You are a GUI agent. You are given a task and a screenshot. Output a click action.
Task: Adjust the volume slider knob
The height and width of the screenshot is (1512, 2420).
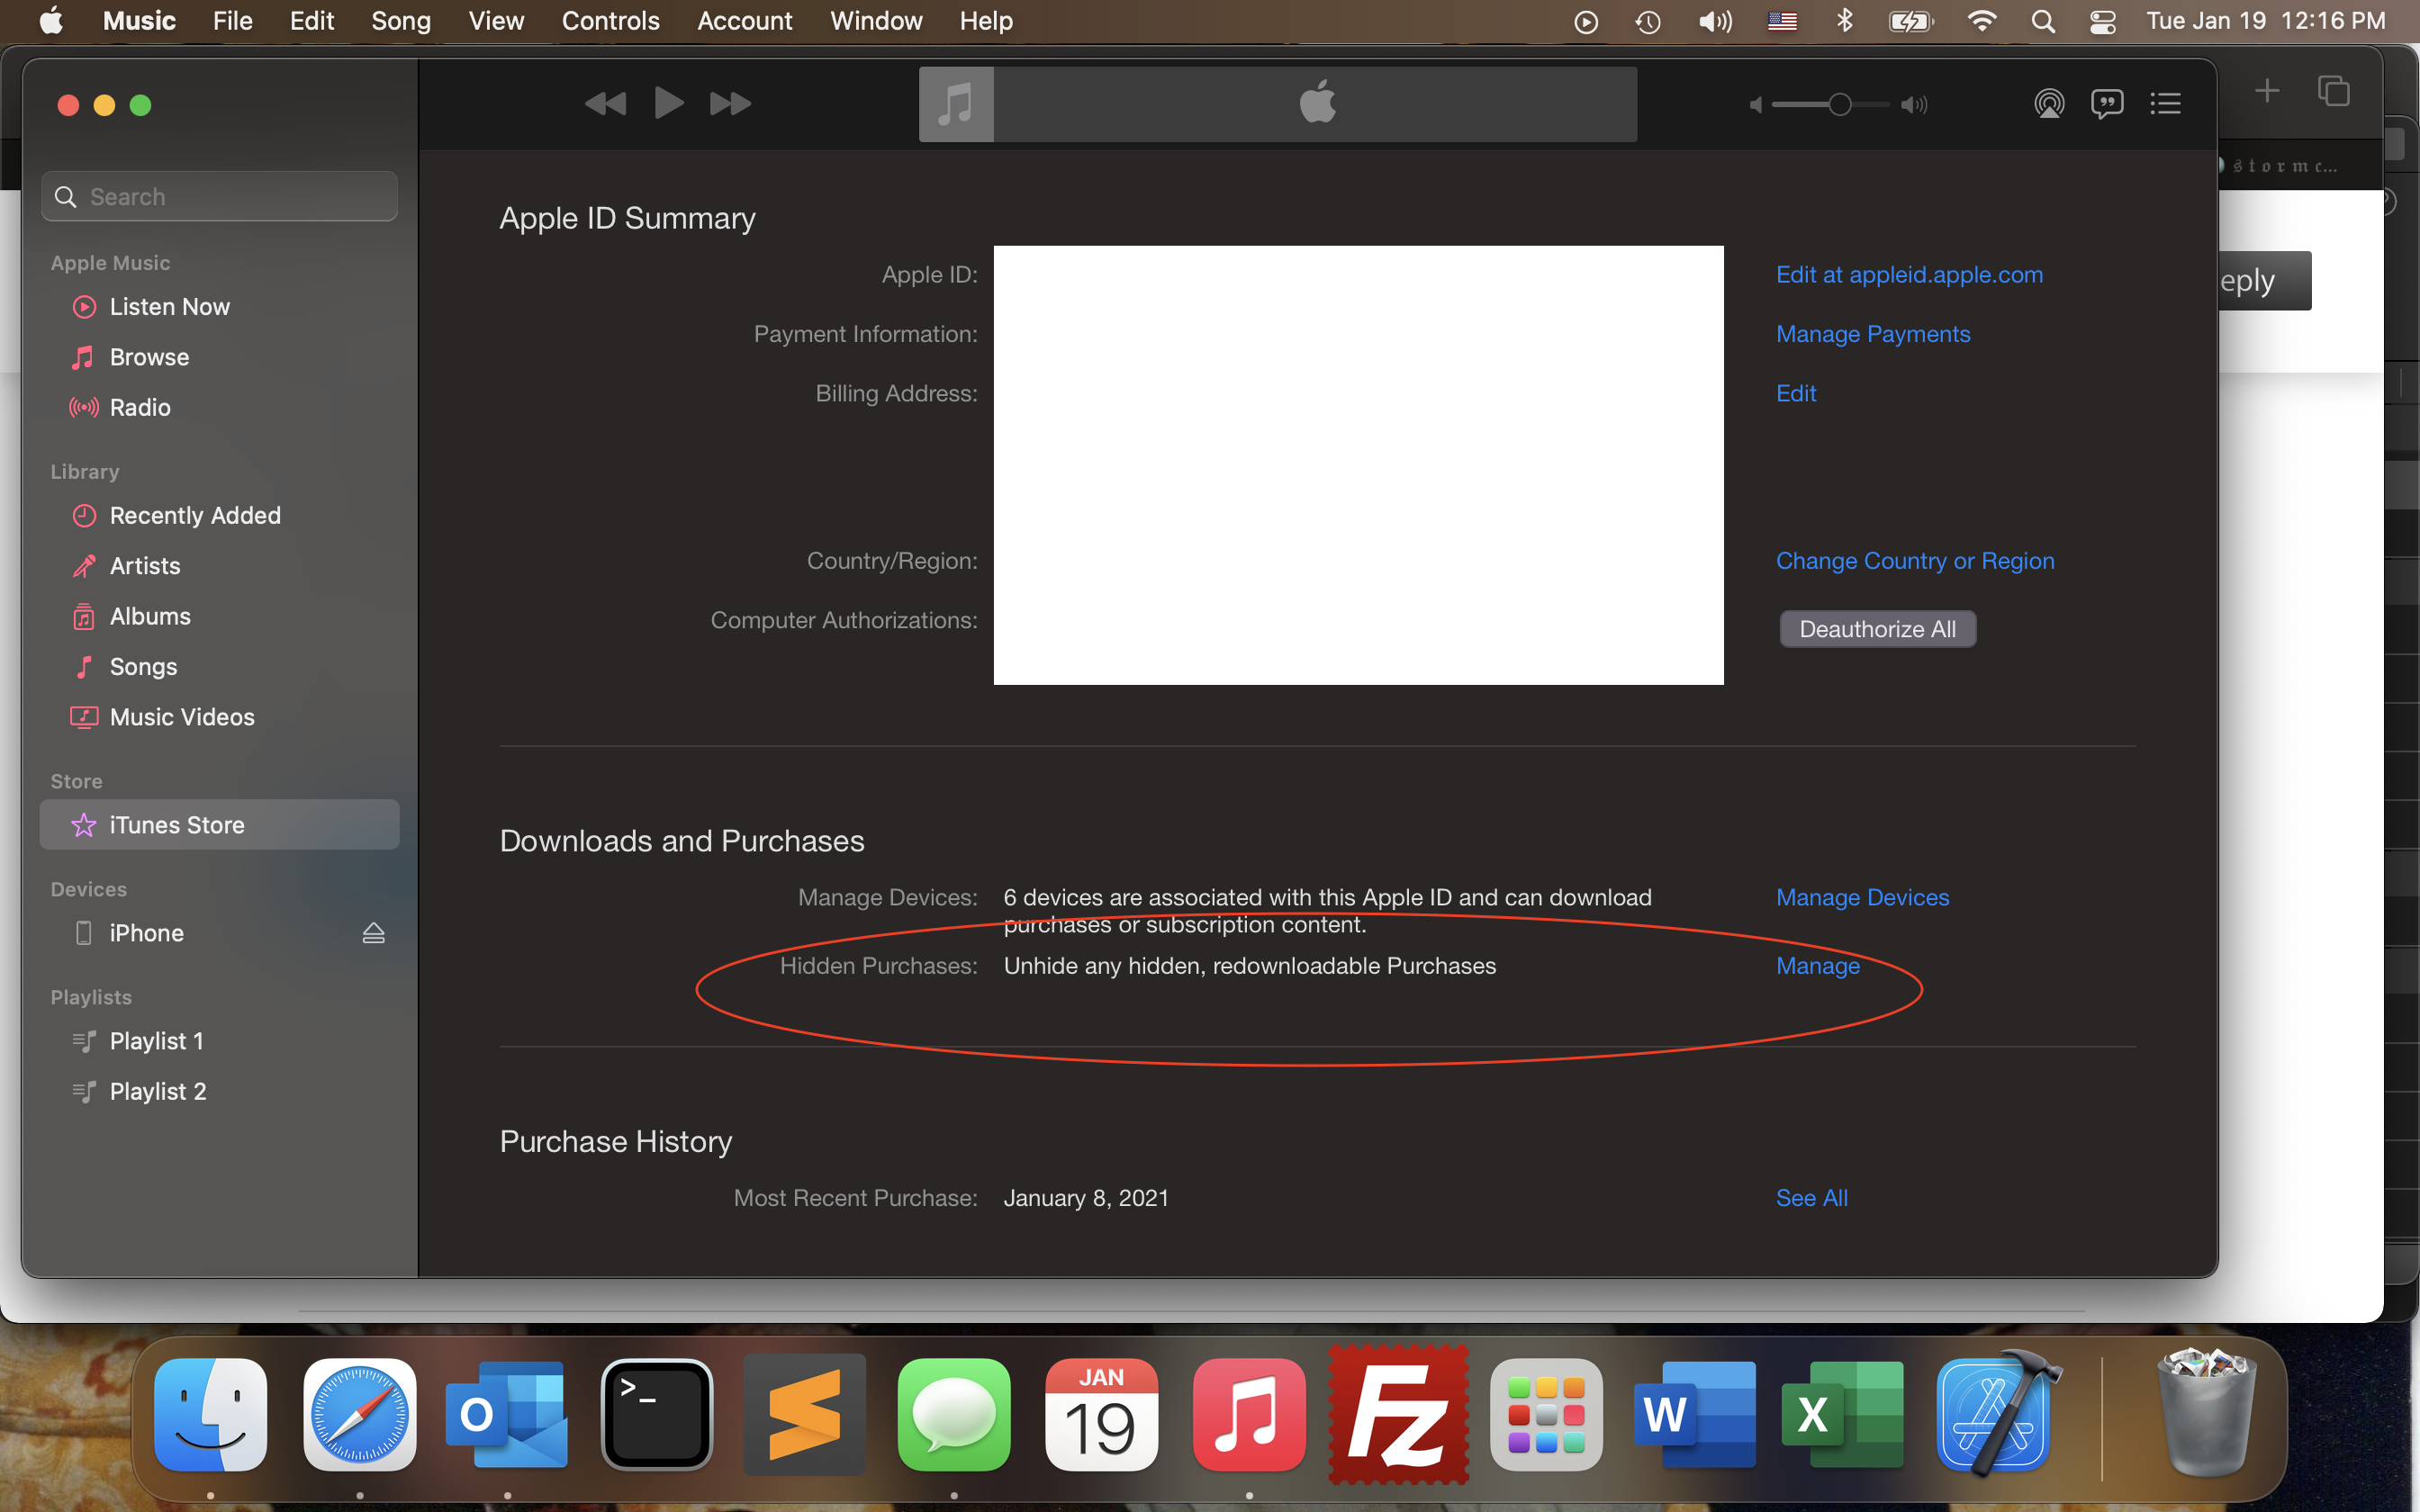coord(1839,104)
